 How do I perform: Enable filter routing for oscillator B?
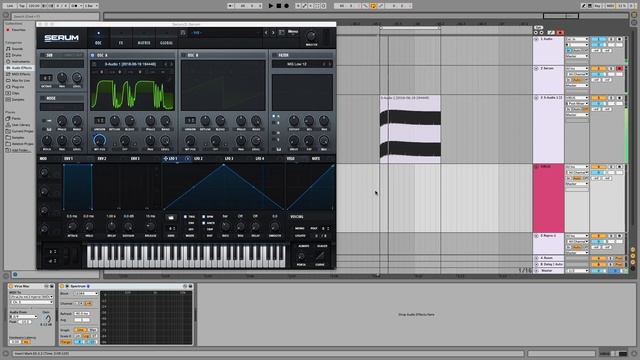pyautogui.click(x=274, y=122)
